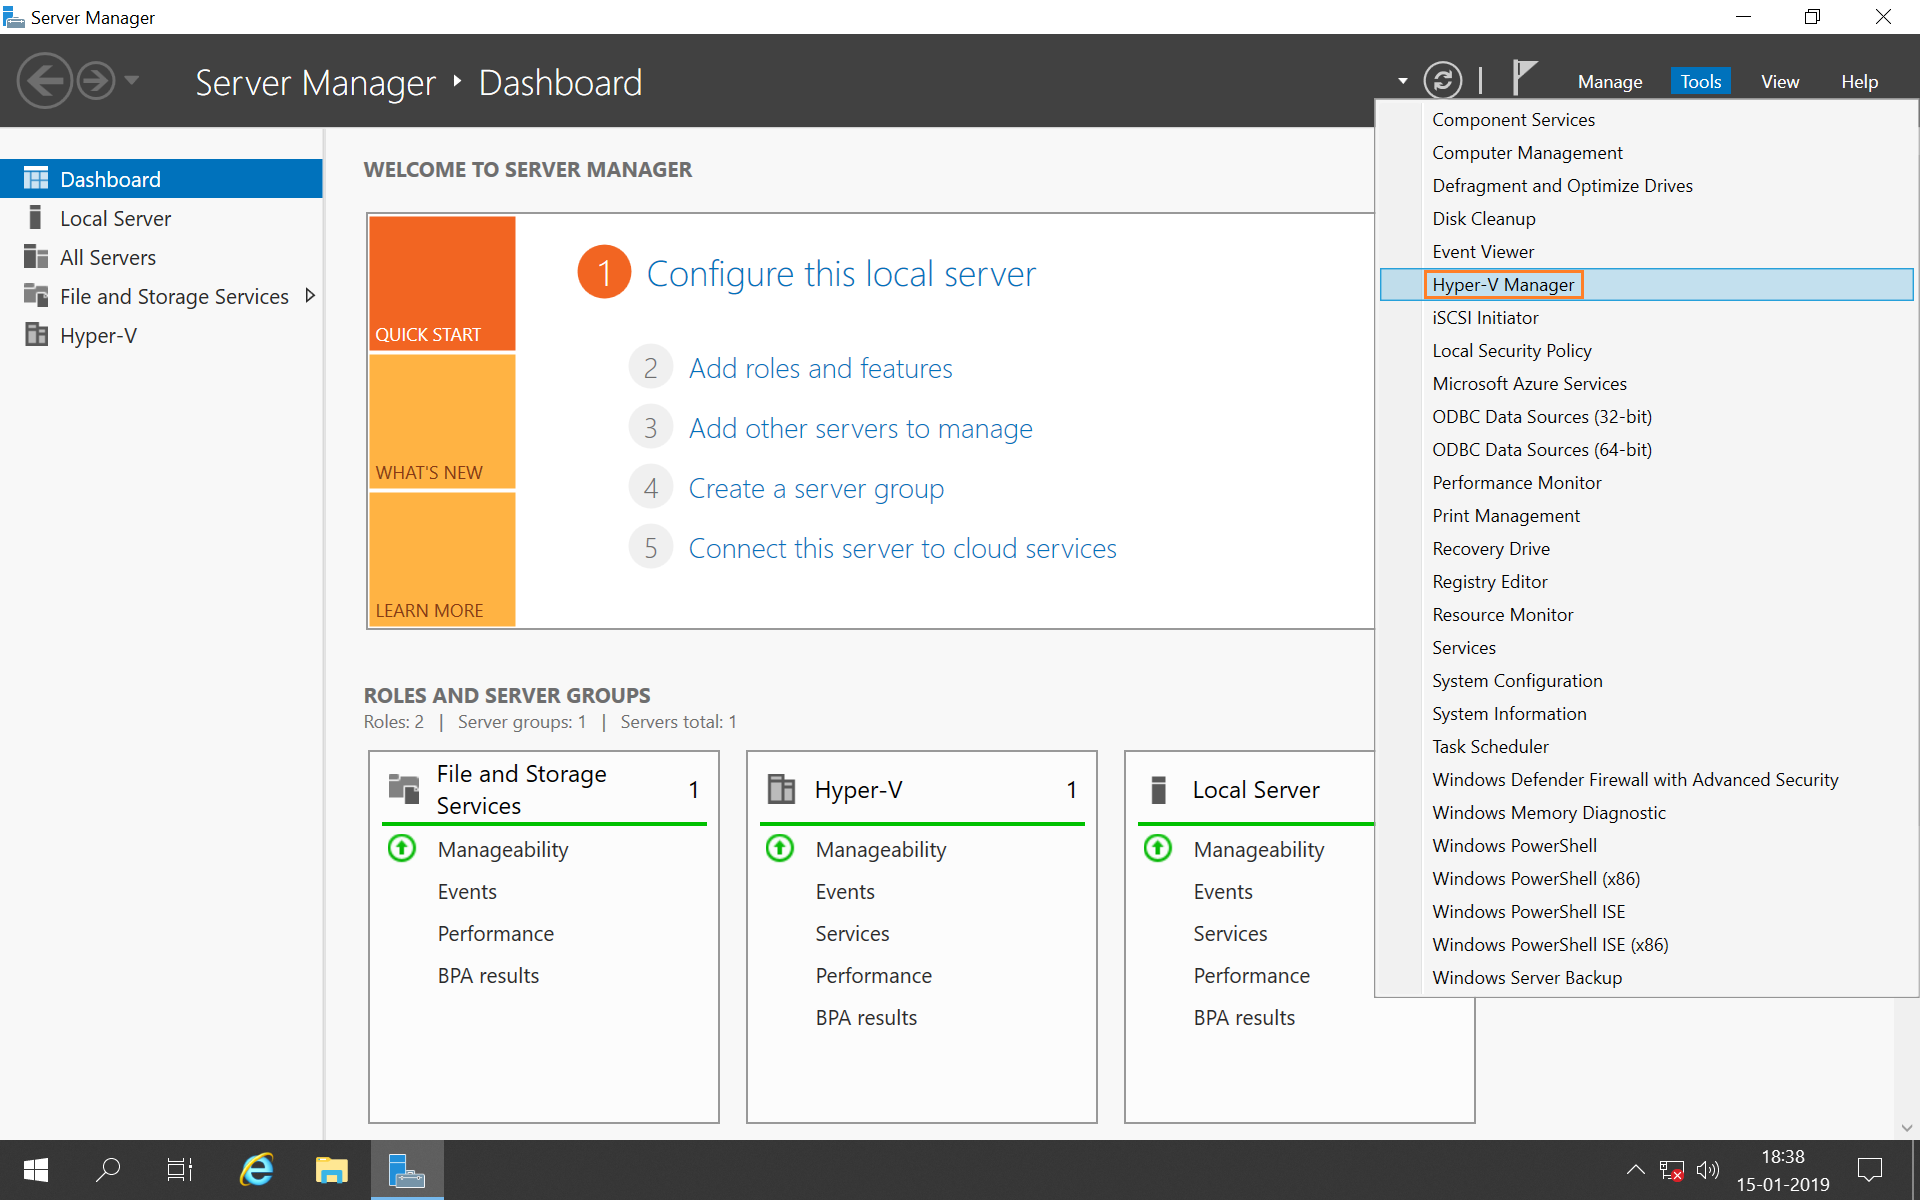Open the Help menu
The image size is (1920, 1200).
point(1859,82)
